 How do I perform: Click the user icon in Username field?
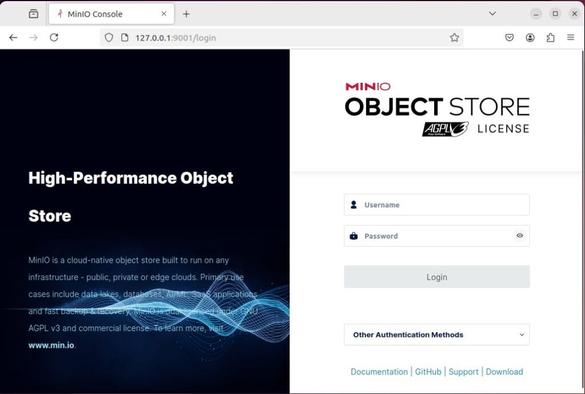coord(354,204)
